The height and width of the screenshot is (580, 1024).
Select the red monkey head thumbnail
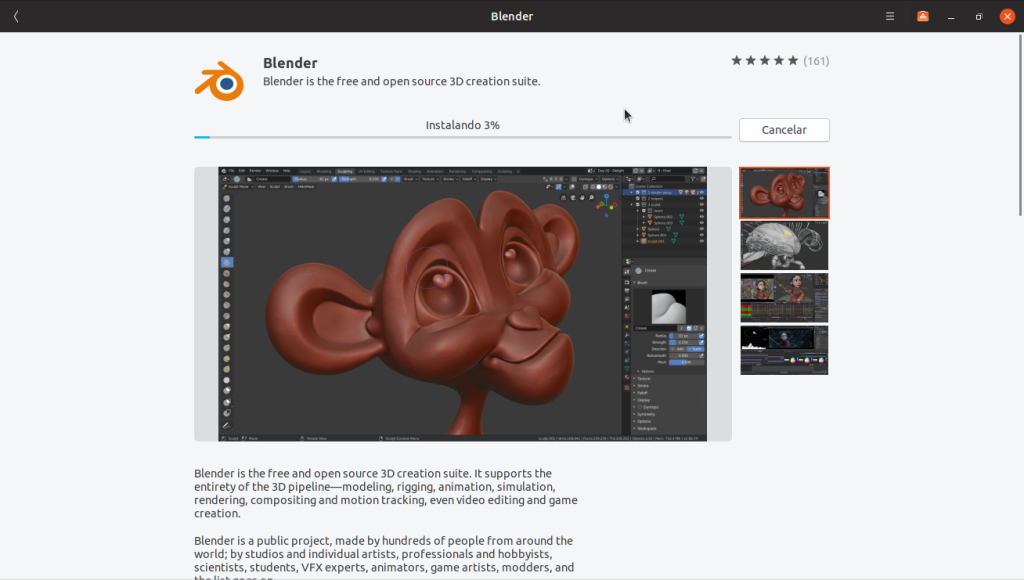click(x=784, y=193)
